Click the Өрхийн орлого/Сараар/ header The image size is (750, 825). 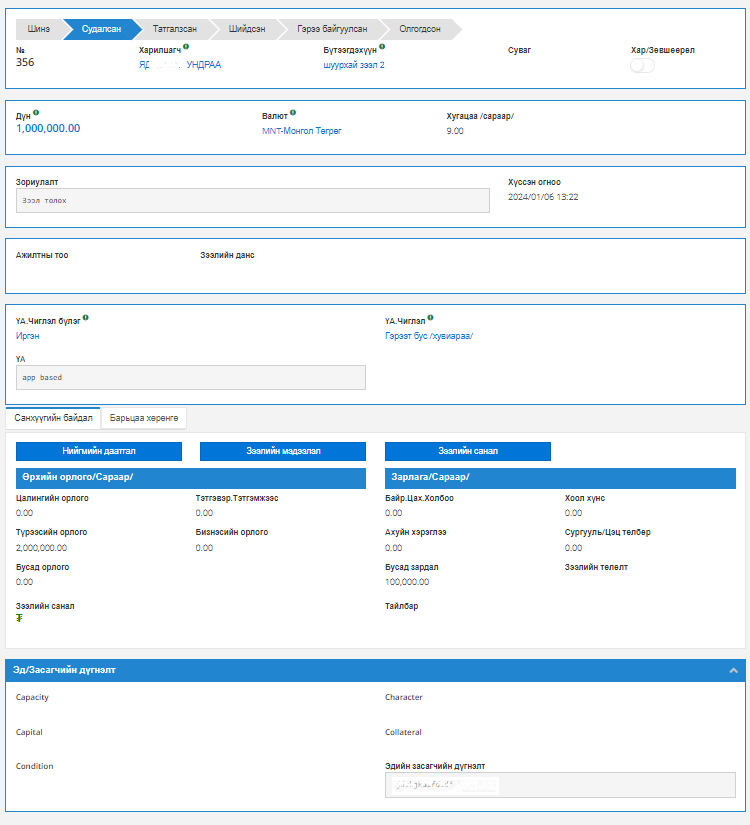[191, 478]
